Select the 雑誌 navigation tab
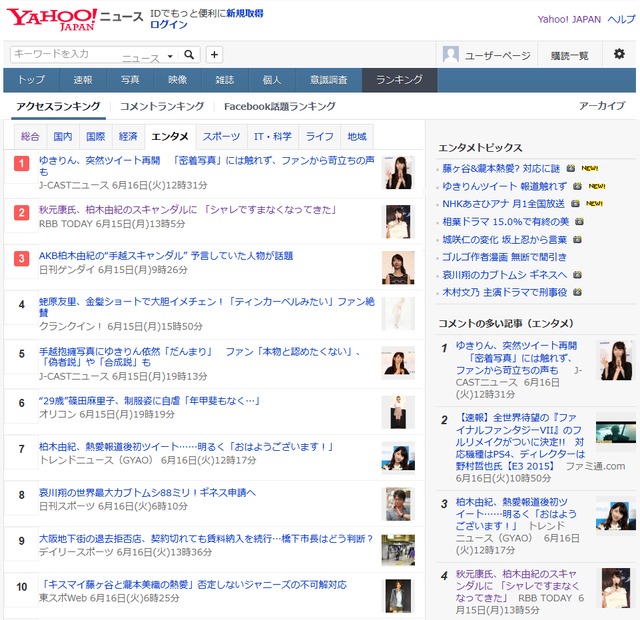 click(x=225, y=80)
